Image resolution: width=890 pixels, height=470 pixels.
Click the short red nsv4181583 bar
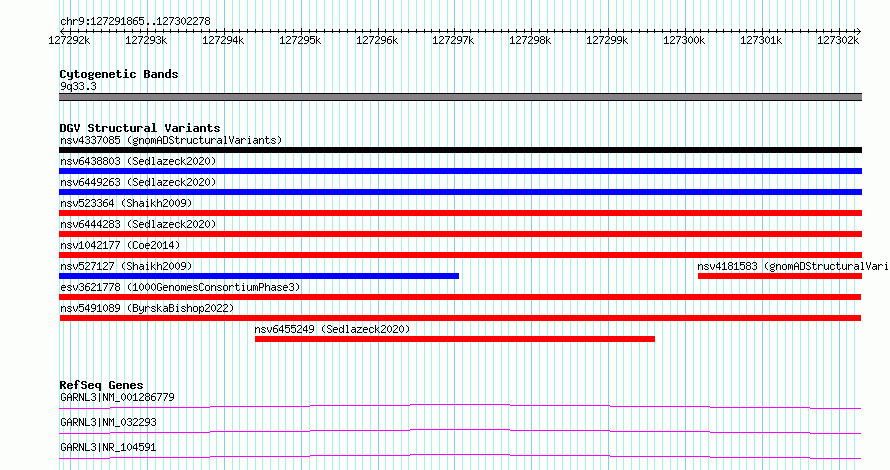point(780,276)
